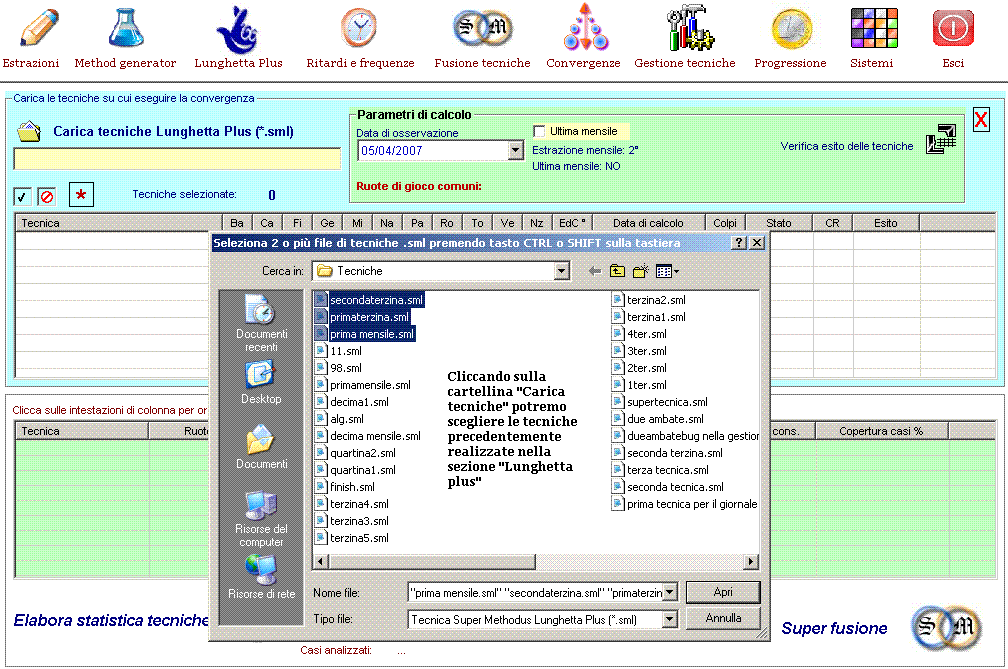Open Convergenze arrows icon

point(585,27)
